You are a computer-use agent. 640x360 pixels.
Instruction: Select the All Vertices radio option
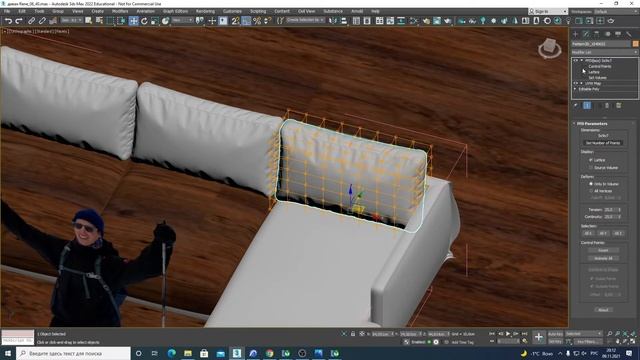pos(591,191)
